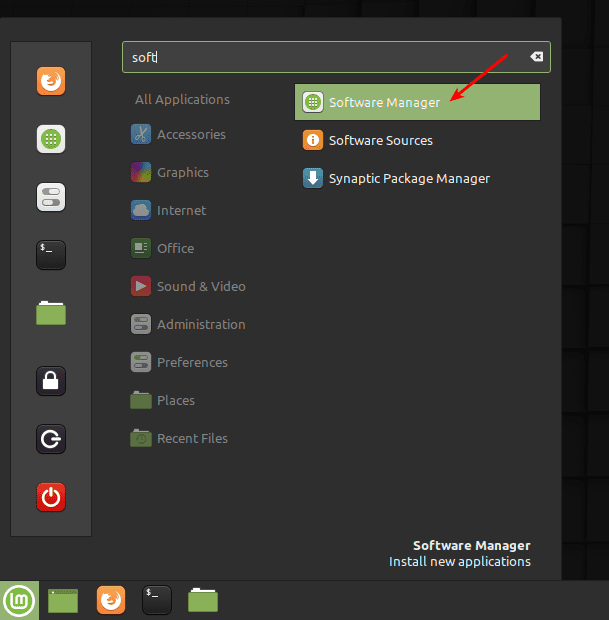
Task: Click the Accessories scissors icon
Action: pos(141,134)
